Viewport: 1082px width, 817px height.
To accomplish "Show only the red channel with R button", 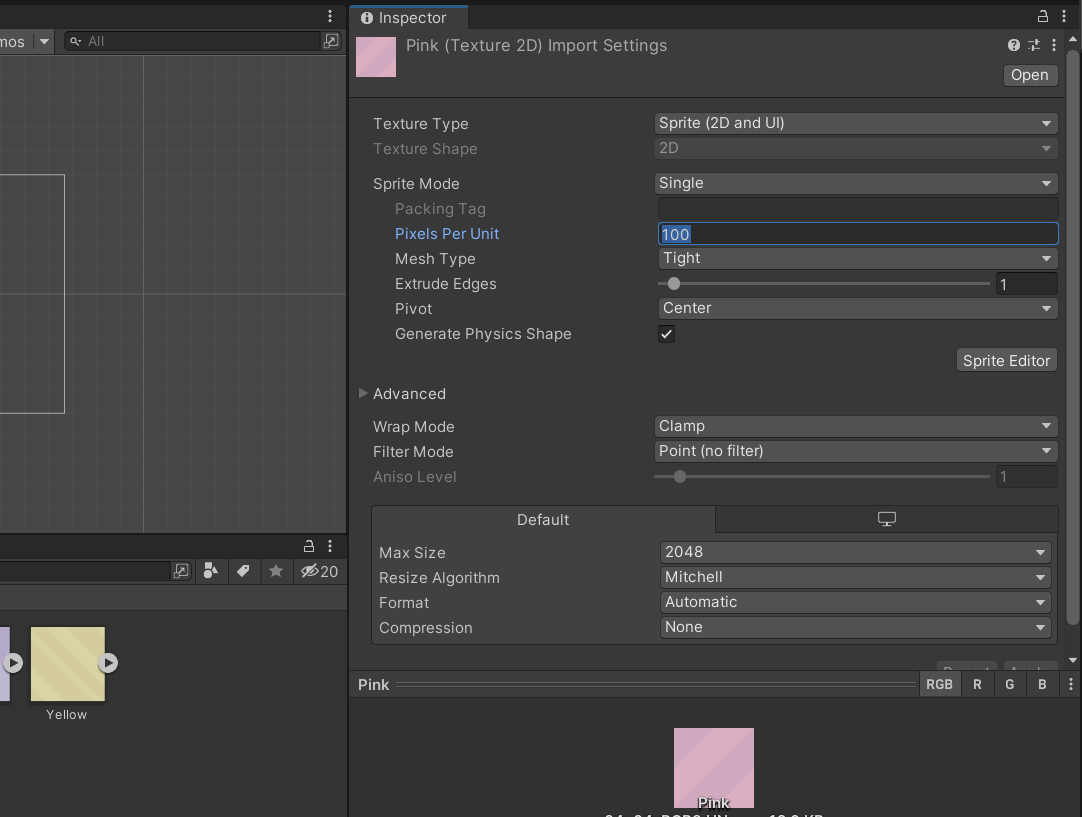I will point(977,685).
